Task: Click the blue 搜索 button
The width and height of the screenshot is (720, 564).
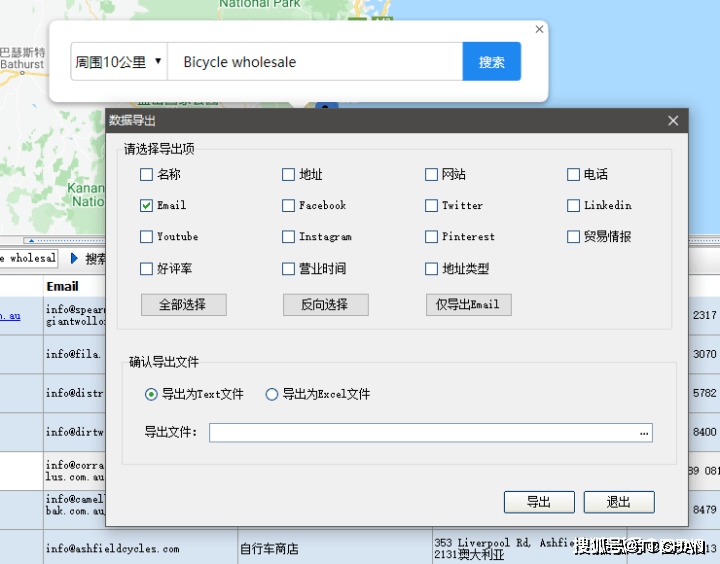Action: pos(492,62)
